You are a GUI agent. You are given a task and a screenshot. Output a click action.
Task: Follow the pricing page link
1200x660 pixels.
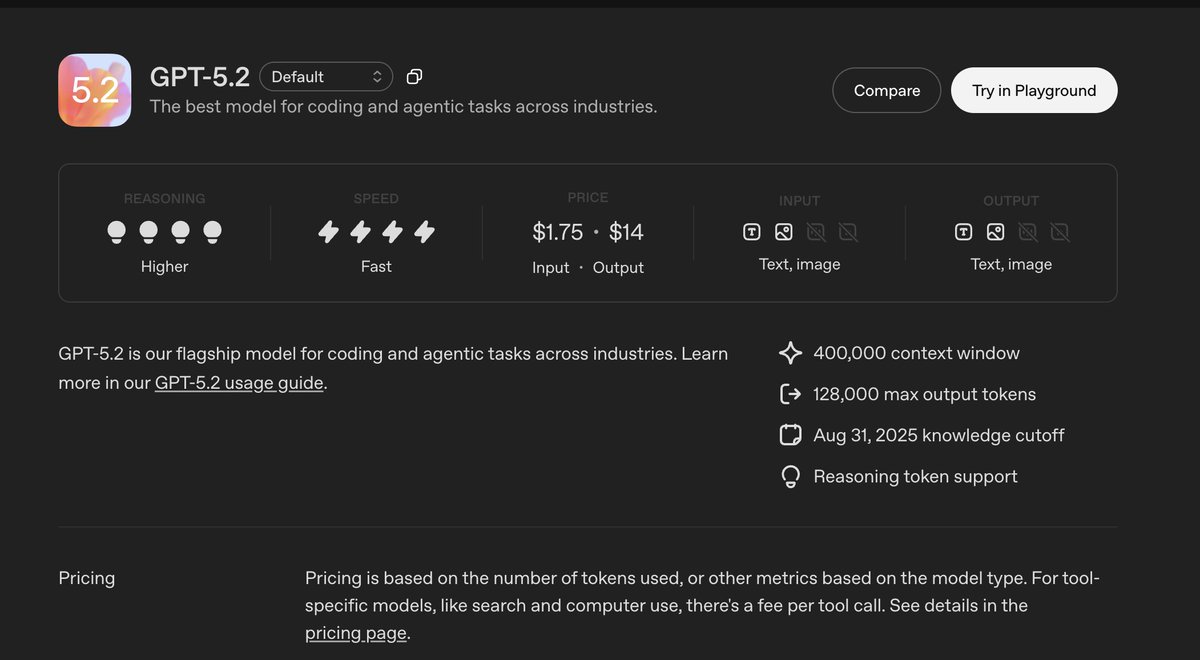(x=356, y=633)
